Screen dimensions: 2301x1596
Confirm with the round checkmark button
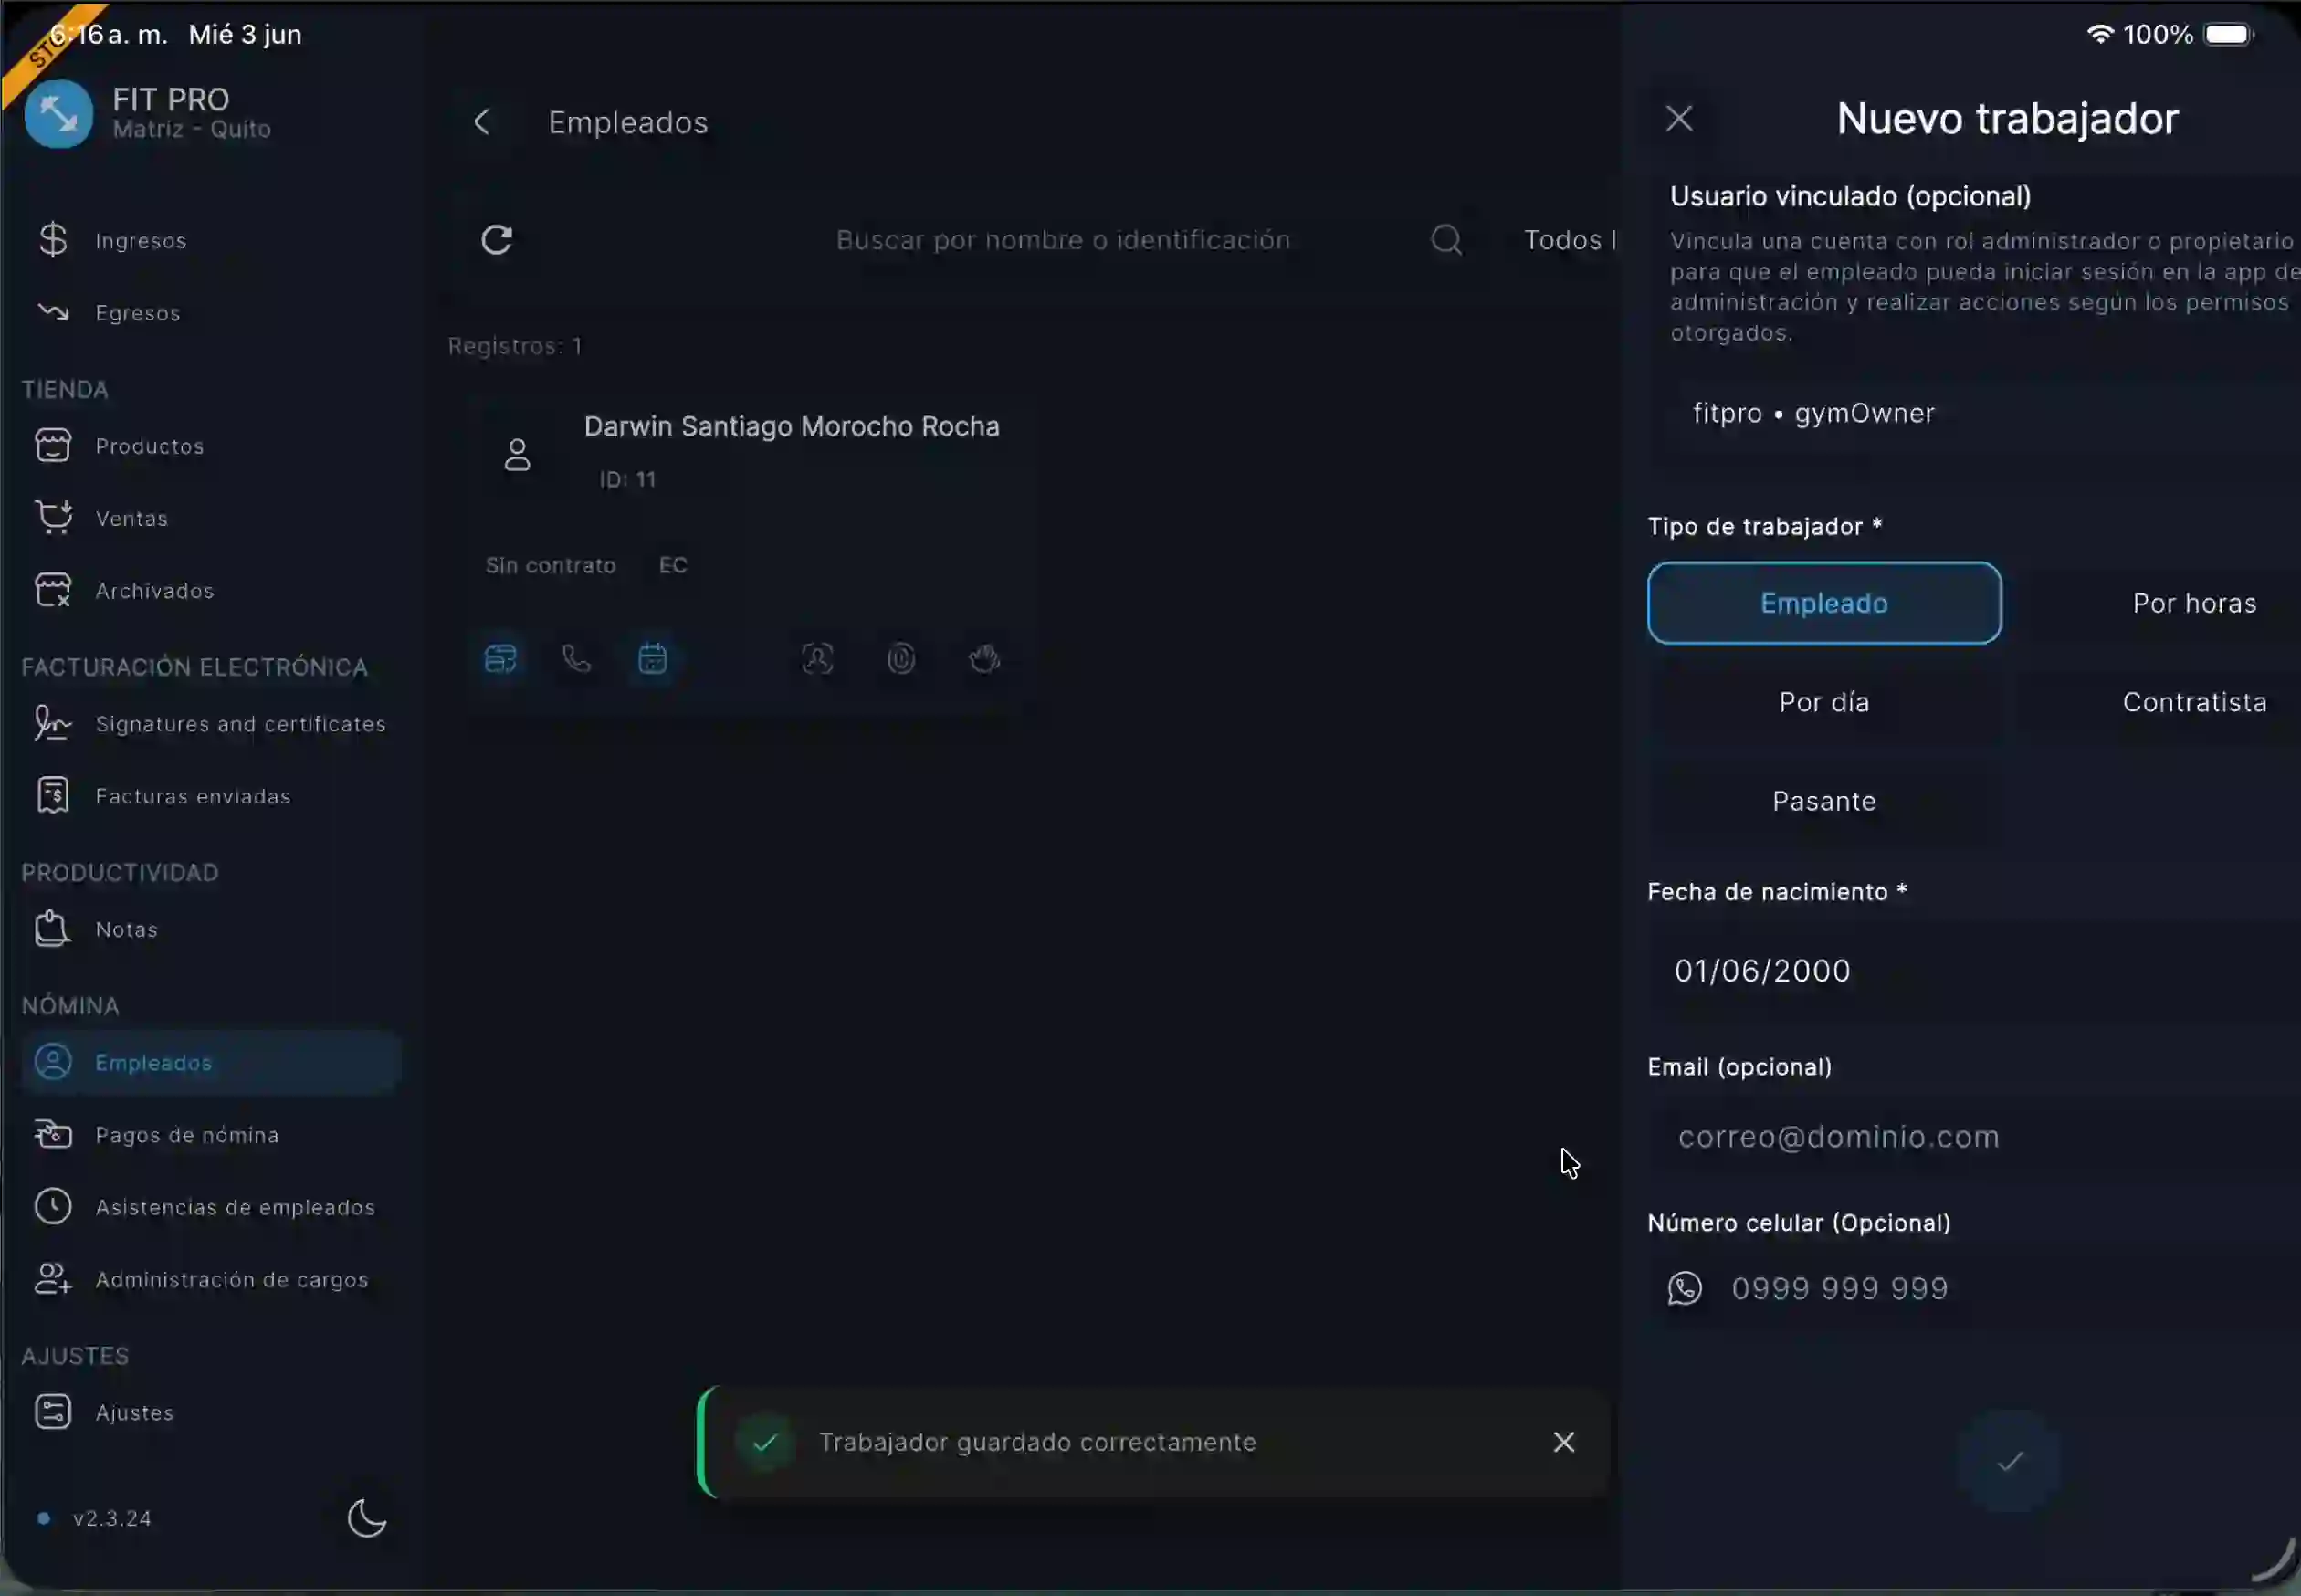(x=2010, y=1462)
